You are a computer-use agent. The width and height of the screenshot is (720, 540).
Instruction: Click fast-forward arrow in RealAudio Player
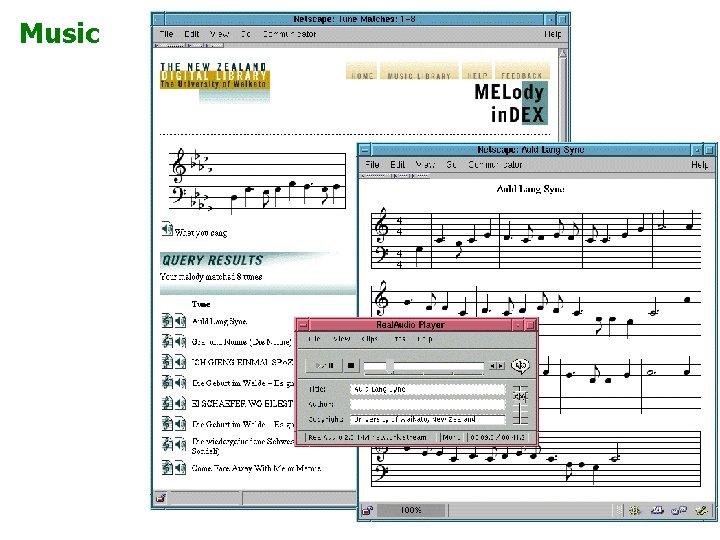[x=501, y=366]
